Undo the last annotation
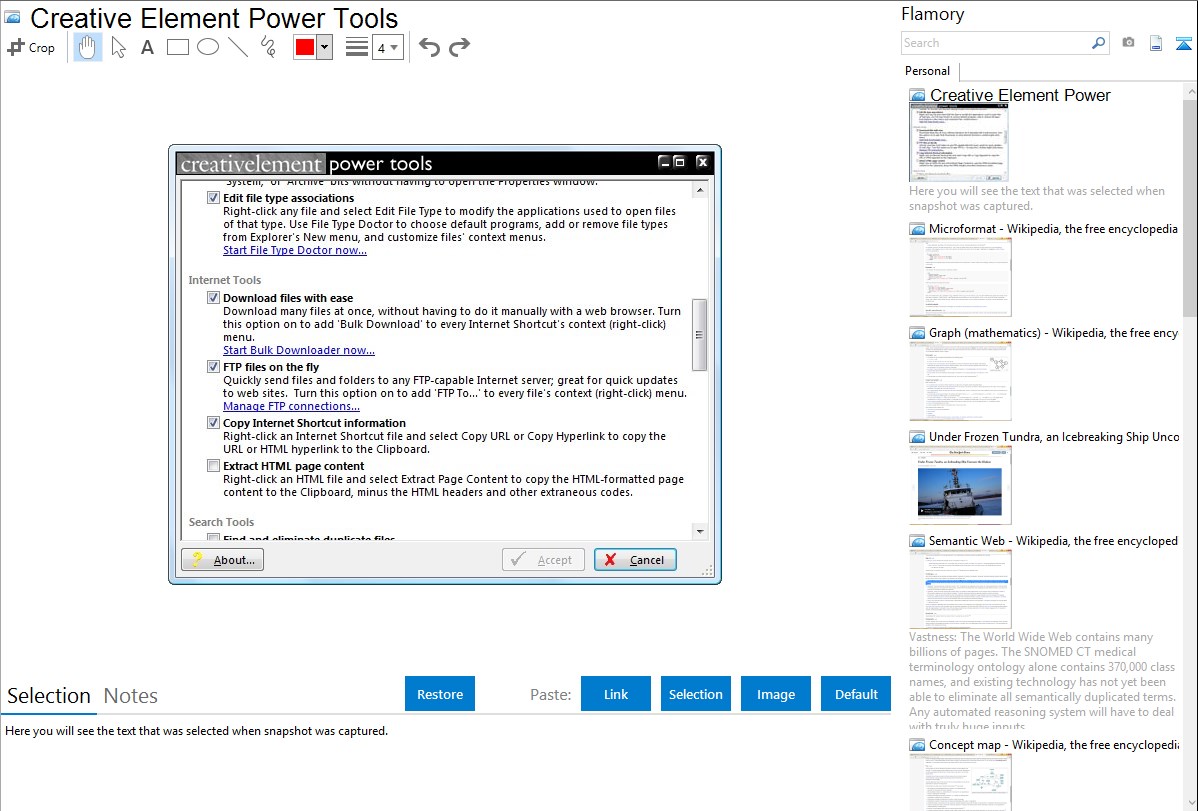1198x811 pixels. 429,47
